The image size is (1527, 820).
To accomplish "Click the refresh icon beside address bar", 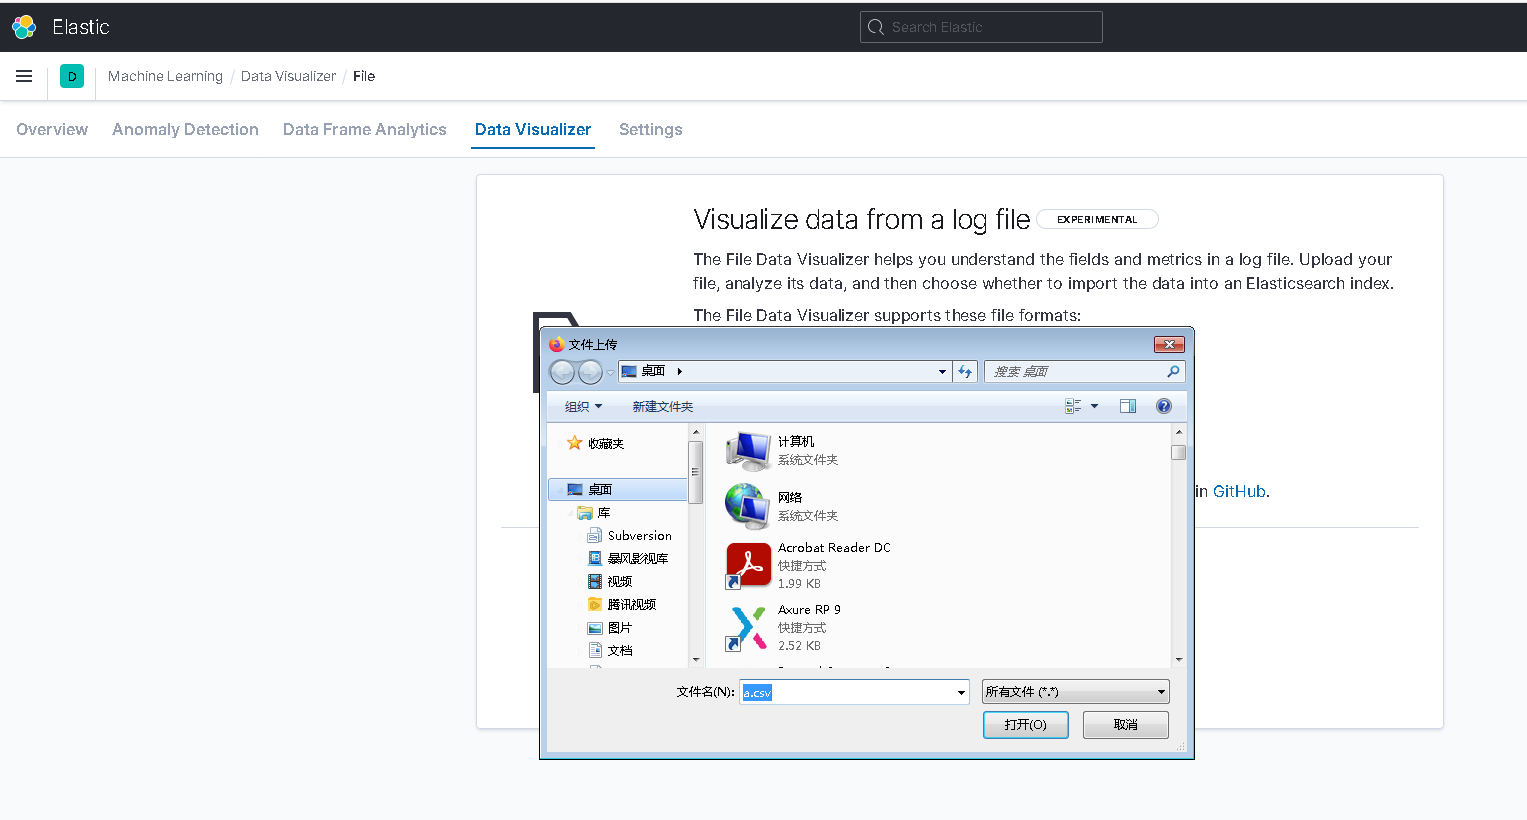I will (965, 372).
